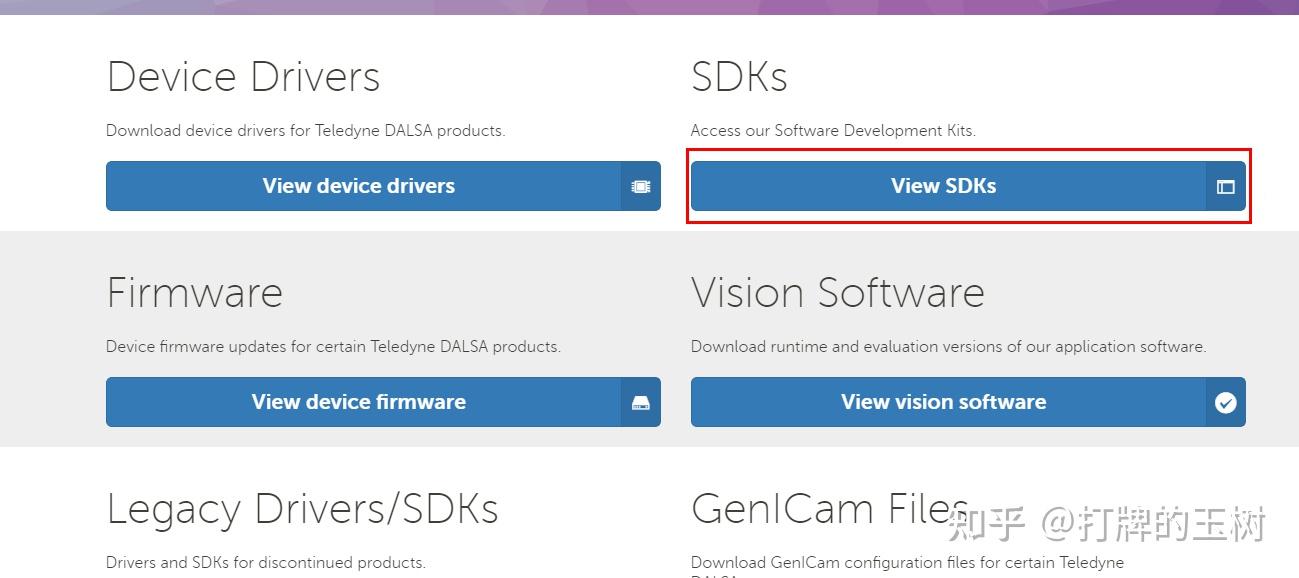
Task: Click the Firmware heading
Action: pos(194,293)
